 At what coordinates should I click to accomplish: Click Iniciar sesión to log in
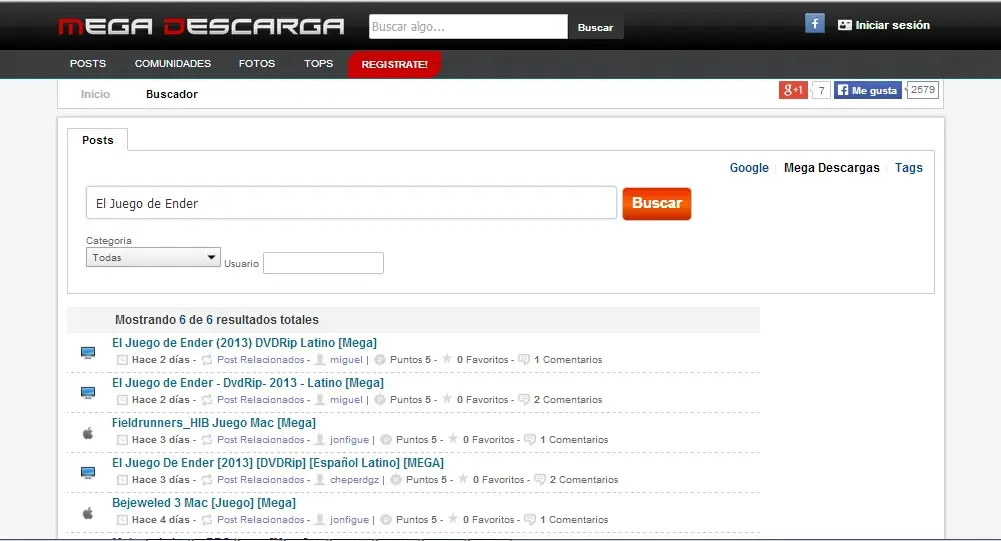[x=884, y=25]
